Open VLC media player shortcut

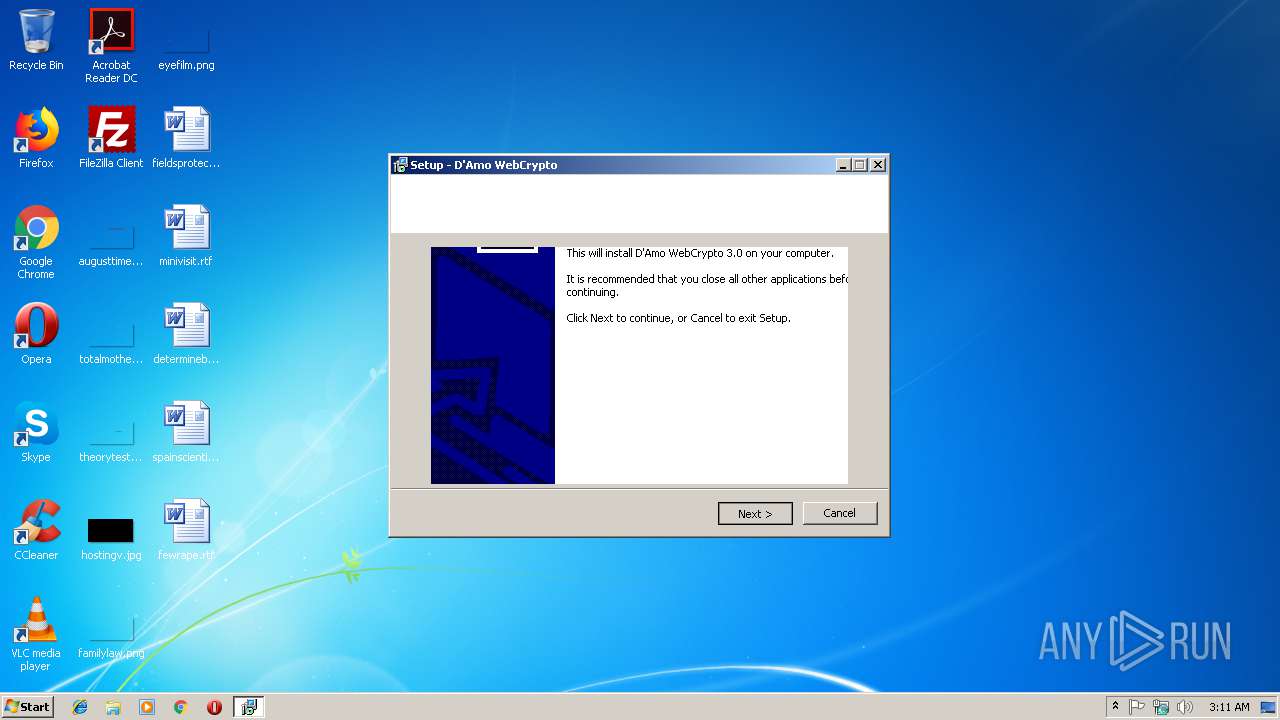click(x=36, y=634)
